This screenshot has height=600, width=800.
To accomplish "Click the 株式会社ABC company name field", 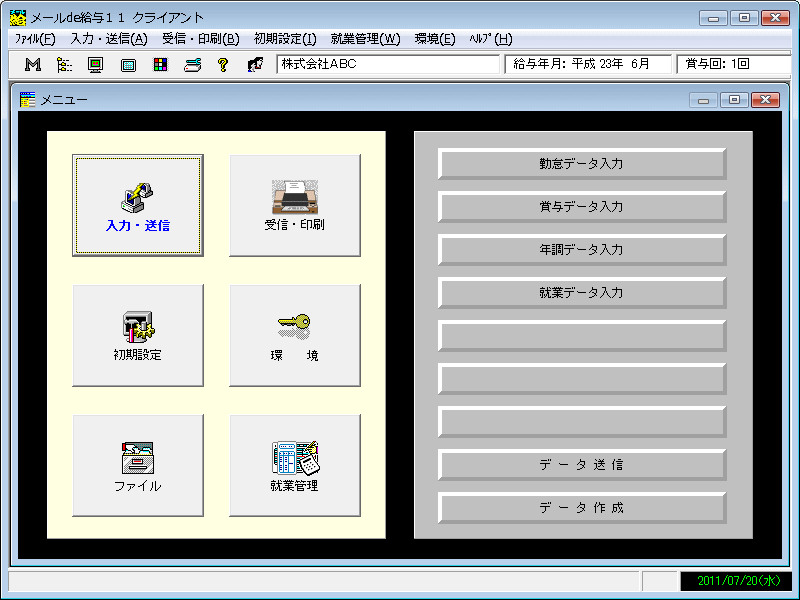I will [x=388, y=64].
